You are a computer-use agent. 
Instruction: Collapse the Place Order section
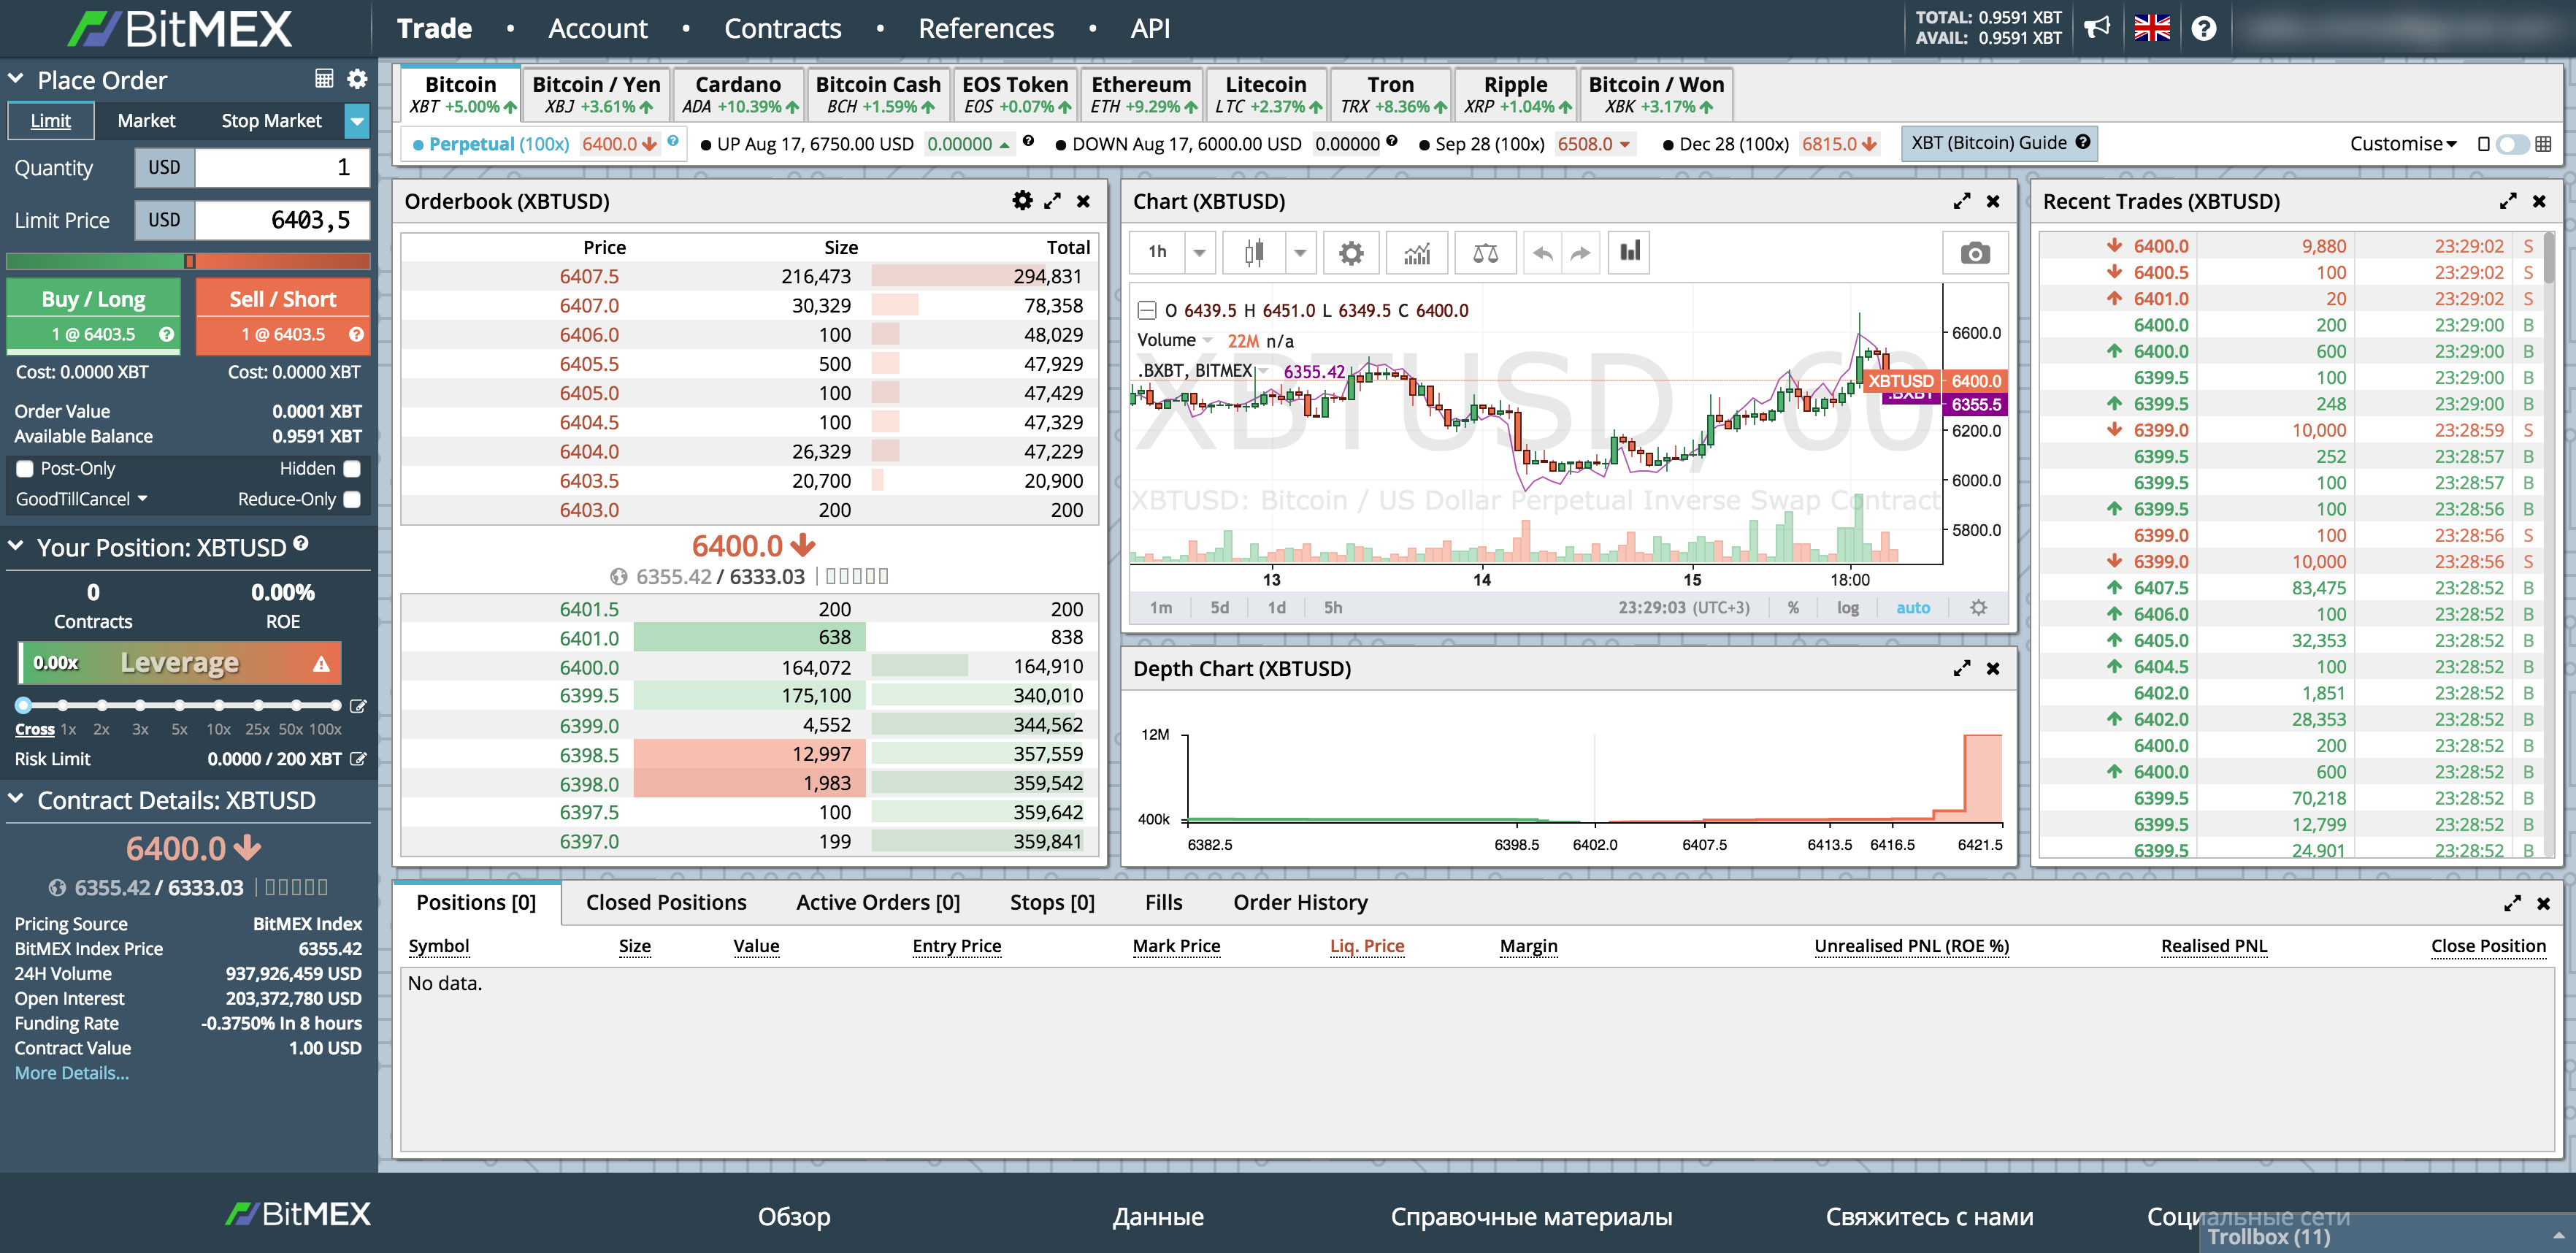pos(16,79)
